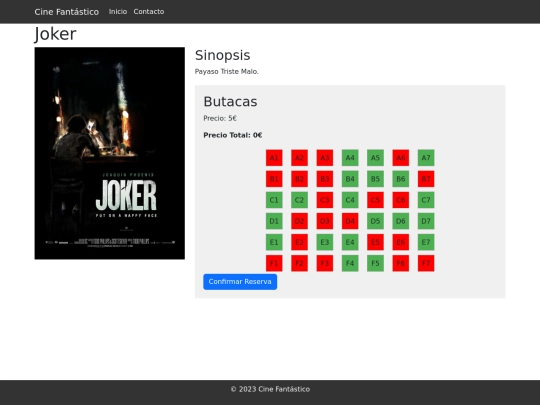Click taken seat F7
The height and width of the screenshot is (405, 540).
[426, 263]
